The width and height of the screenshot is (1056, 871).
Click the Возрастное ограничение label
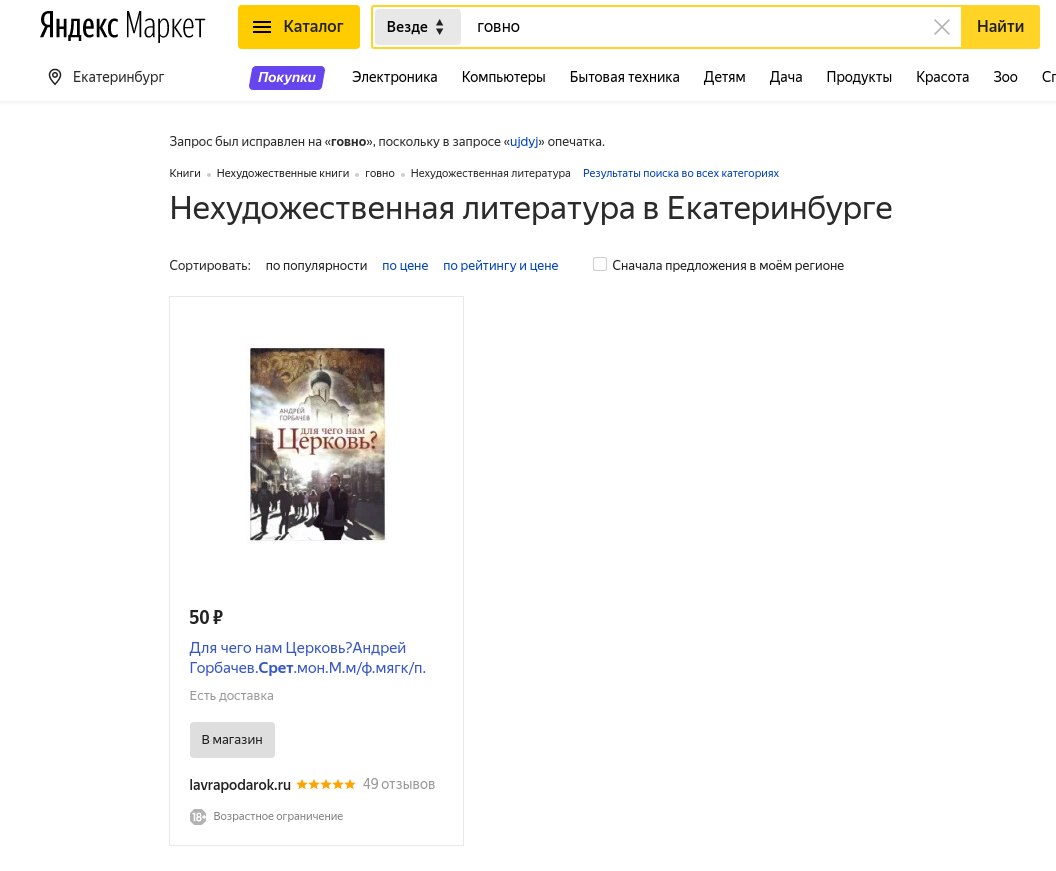278,816
